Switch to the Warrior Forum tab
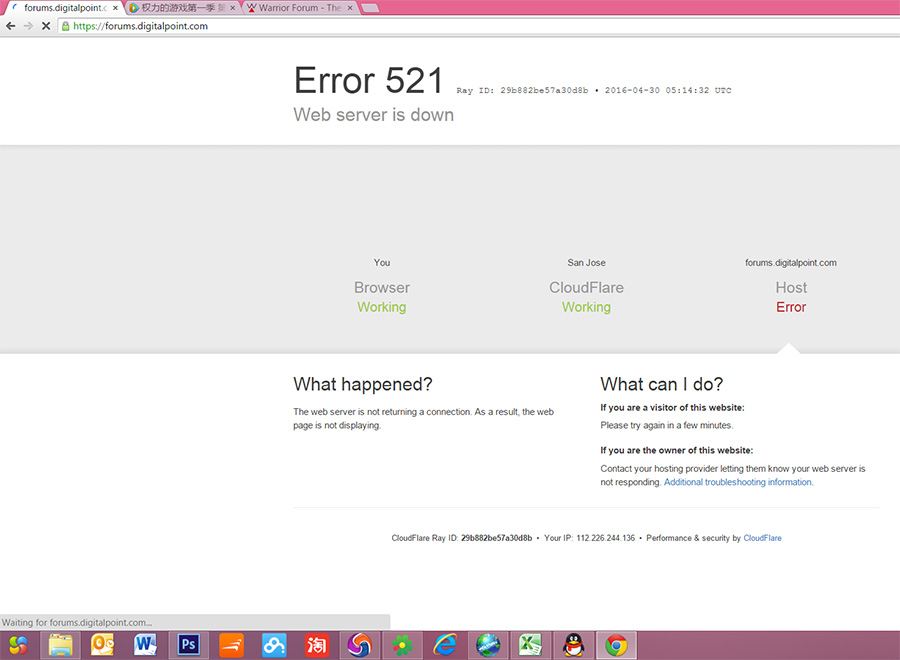 [x=300, y=8]
